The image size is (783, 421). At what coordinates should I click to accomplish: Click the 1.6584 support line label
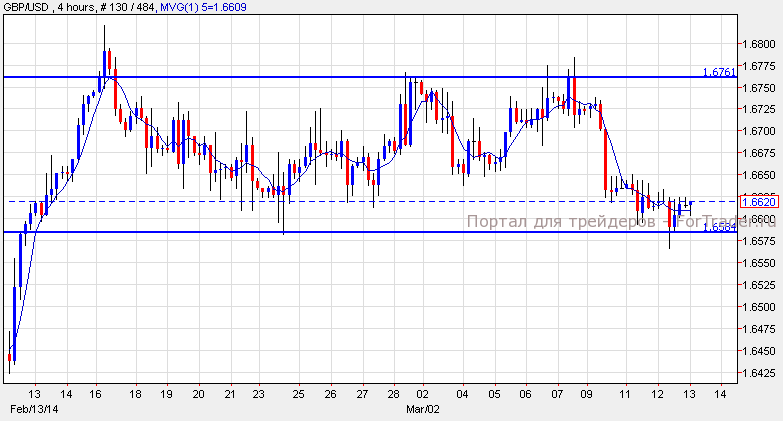click(x=719, y=227)
